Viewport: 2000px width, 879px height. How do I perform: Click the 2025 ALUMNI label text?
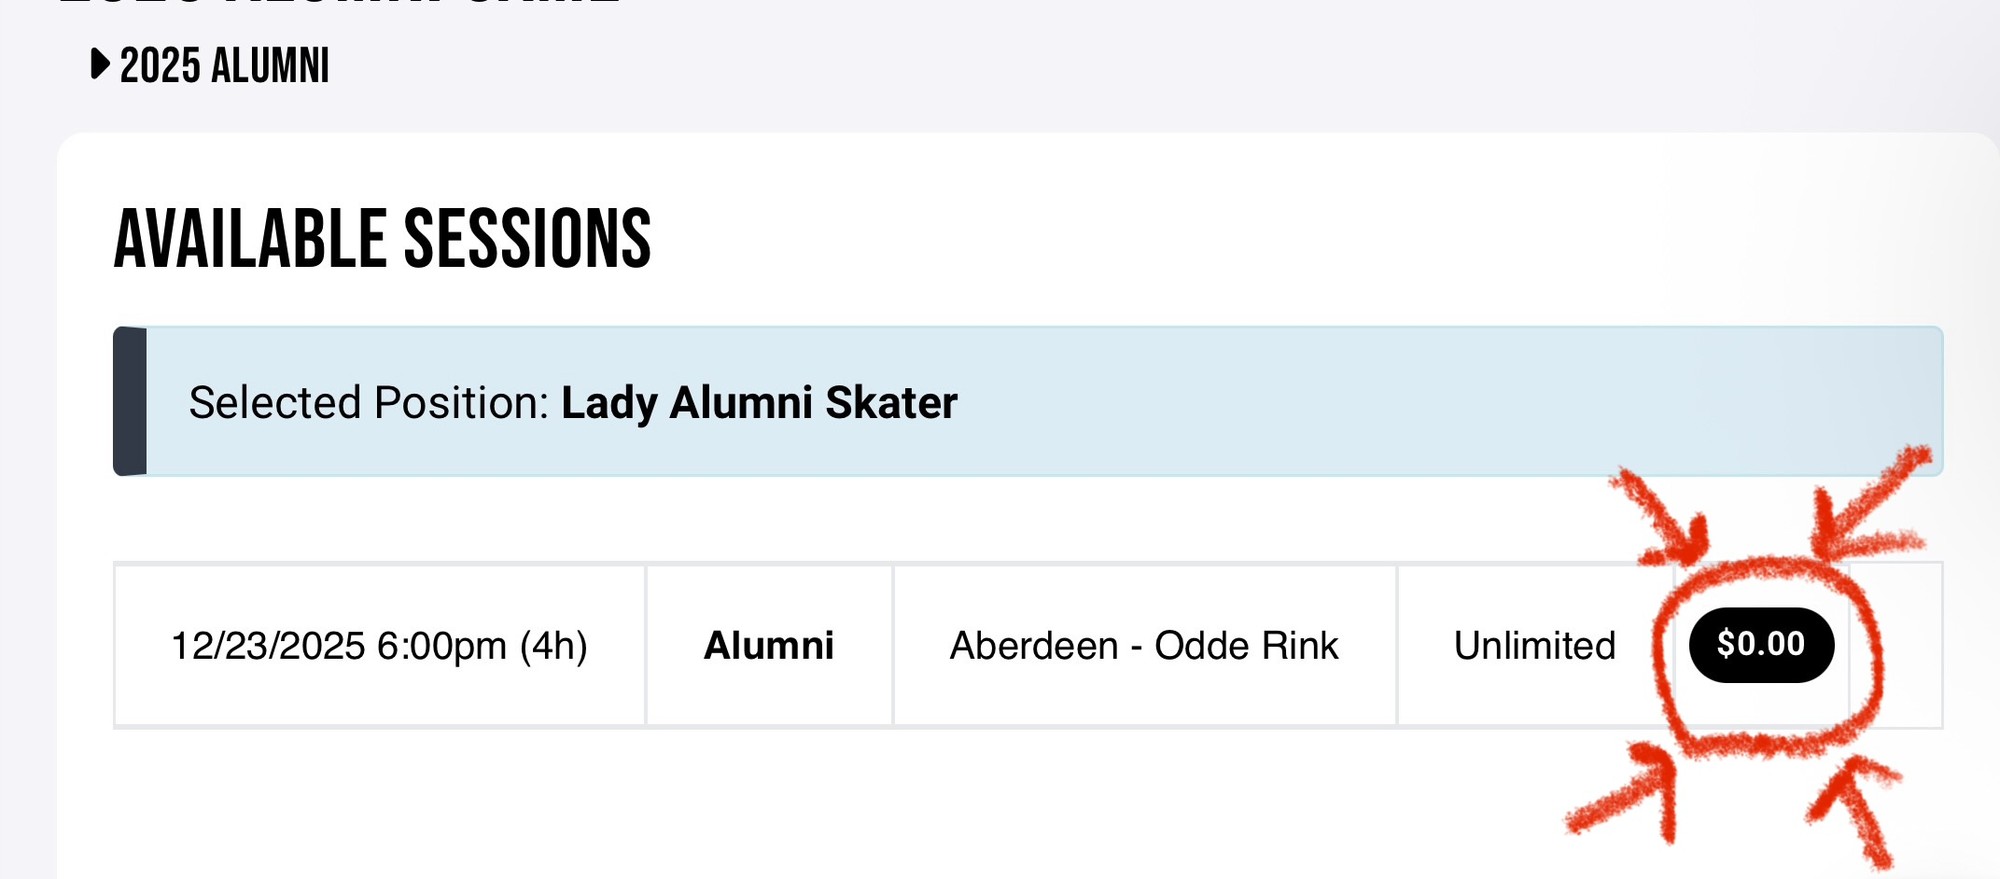224,67
